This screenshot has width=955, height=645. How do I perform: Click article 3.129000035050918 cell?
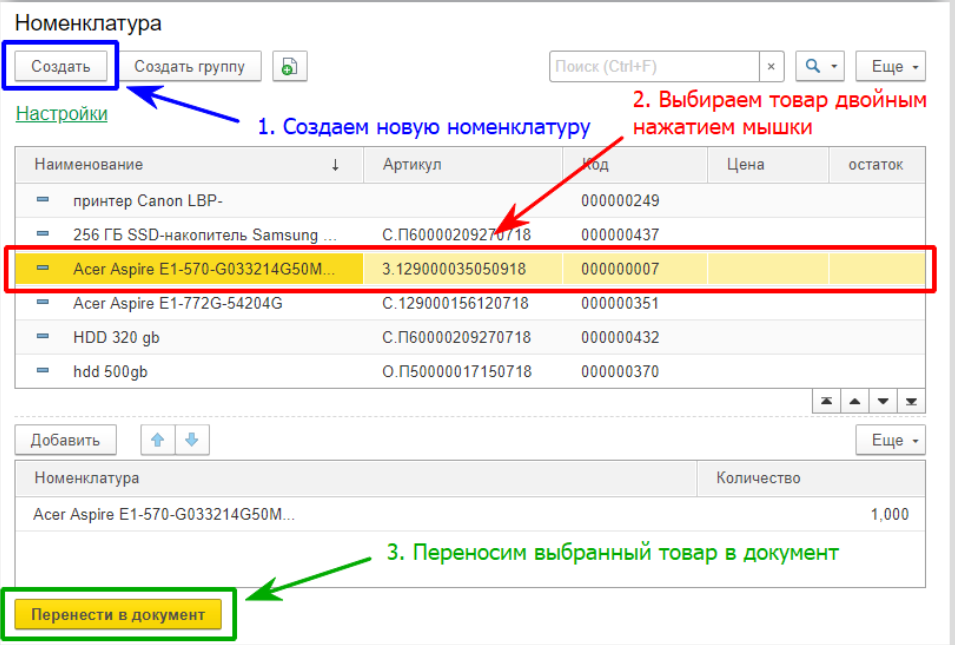(463, 269)
